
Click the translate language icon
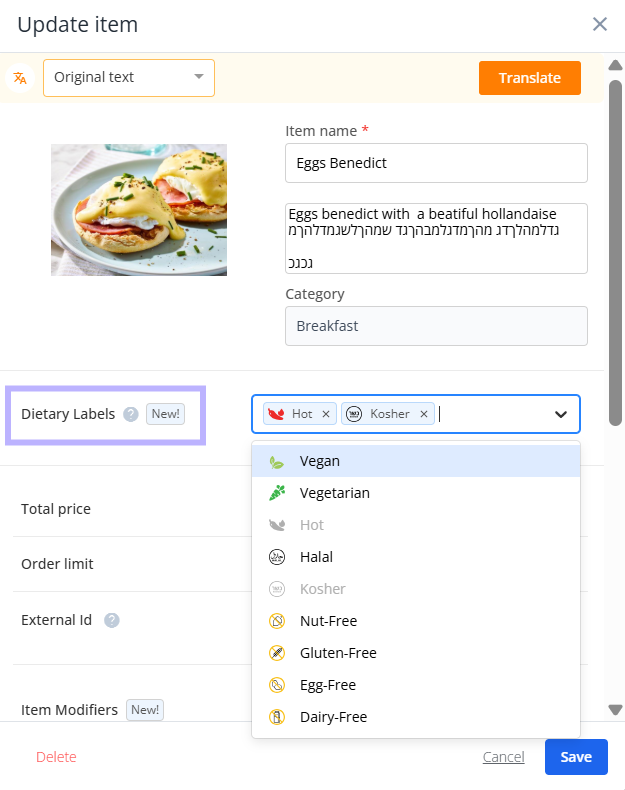[20, 78]
